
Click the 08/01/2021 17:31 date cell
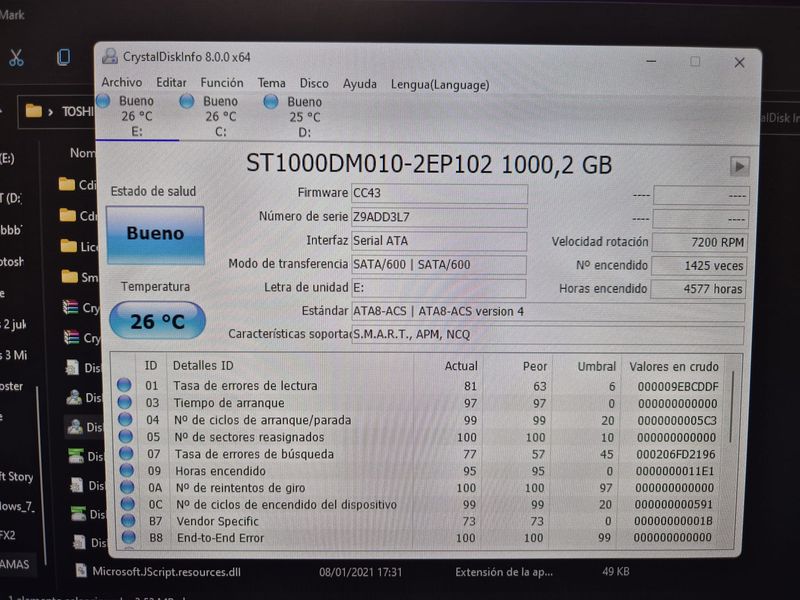click(x=360, y=572)
